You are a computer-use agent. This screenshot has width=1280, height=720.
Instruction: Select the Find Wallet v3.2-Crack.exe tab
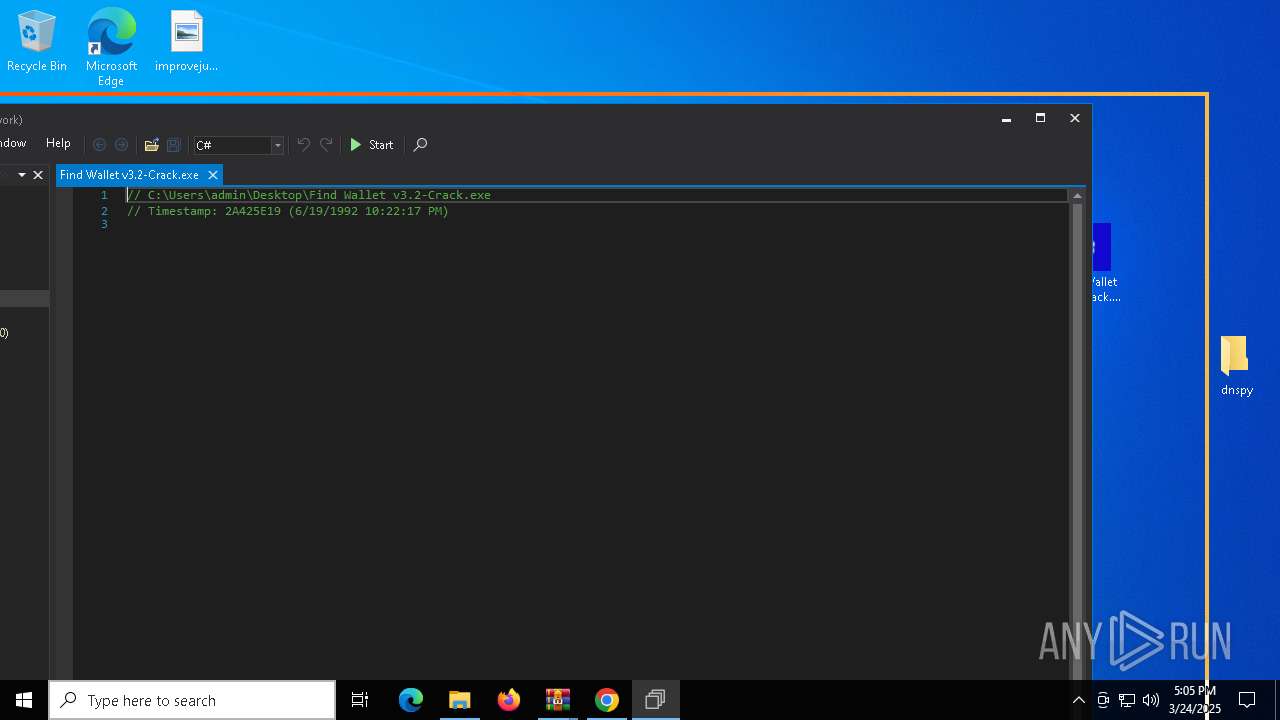pos(129,175)
